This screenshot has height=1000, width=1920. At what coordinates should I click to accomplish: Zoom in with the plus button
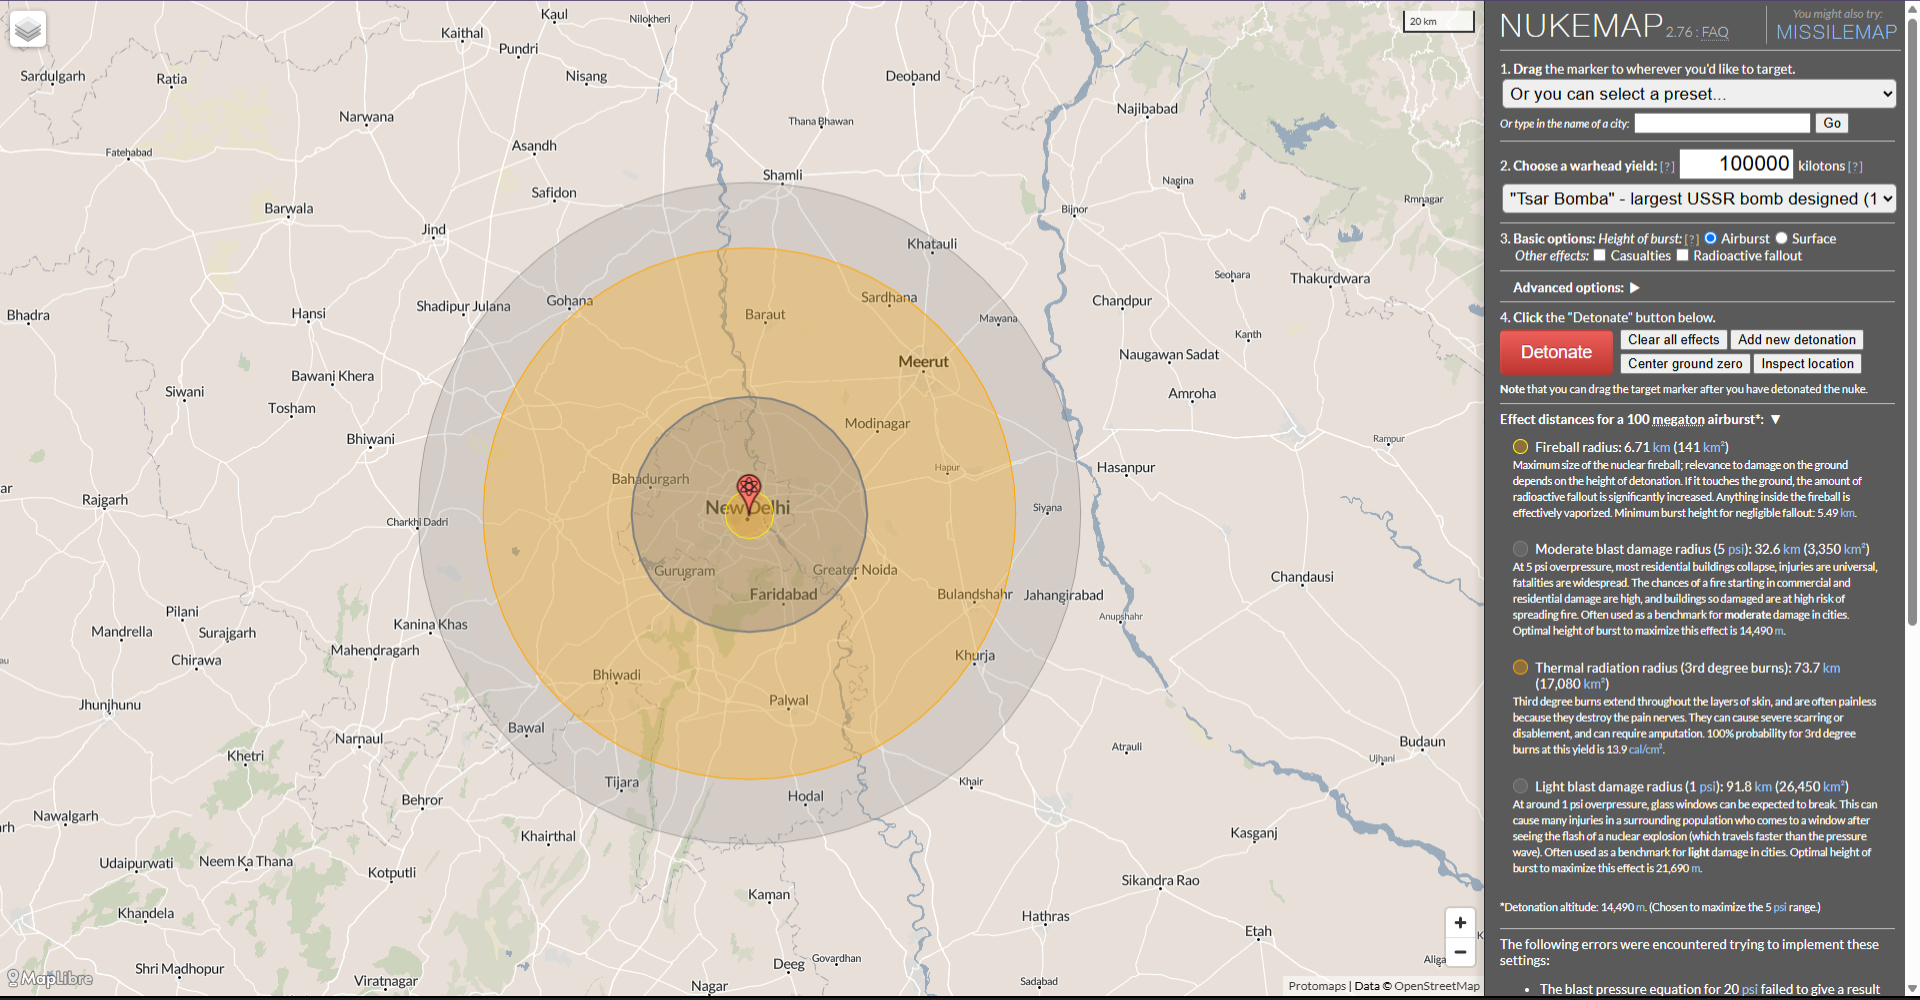pos(1460,922)
